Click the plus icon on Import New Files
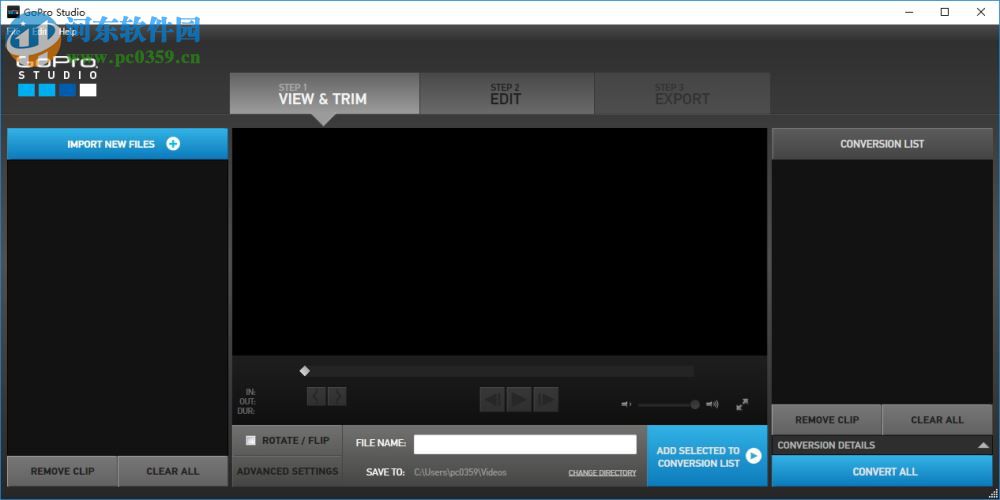The height and width of the screenshot is (500, 1000). pos(173,143)
